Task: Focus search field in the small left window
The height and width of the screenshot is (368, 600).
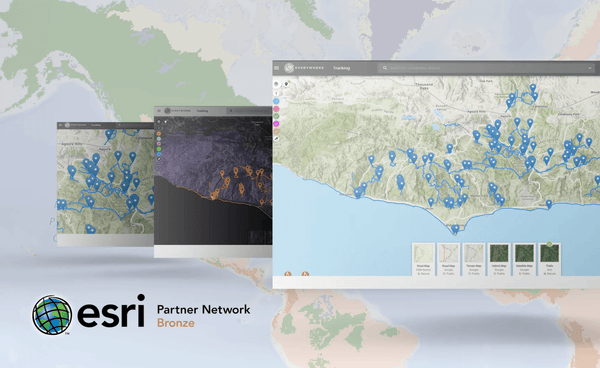Action: 135,125
